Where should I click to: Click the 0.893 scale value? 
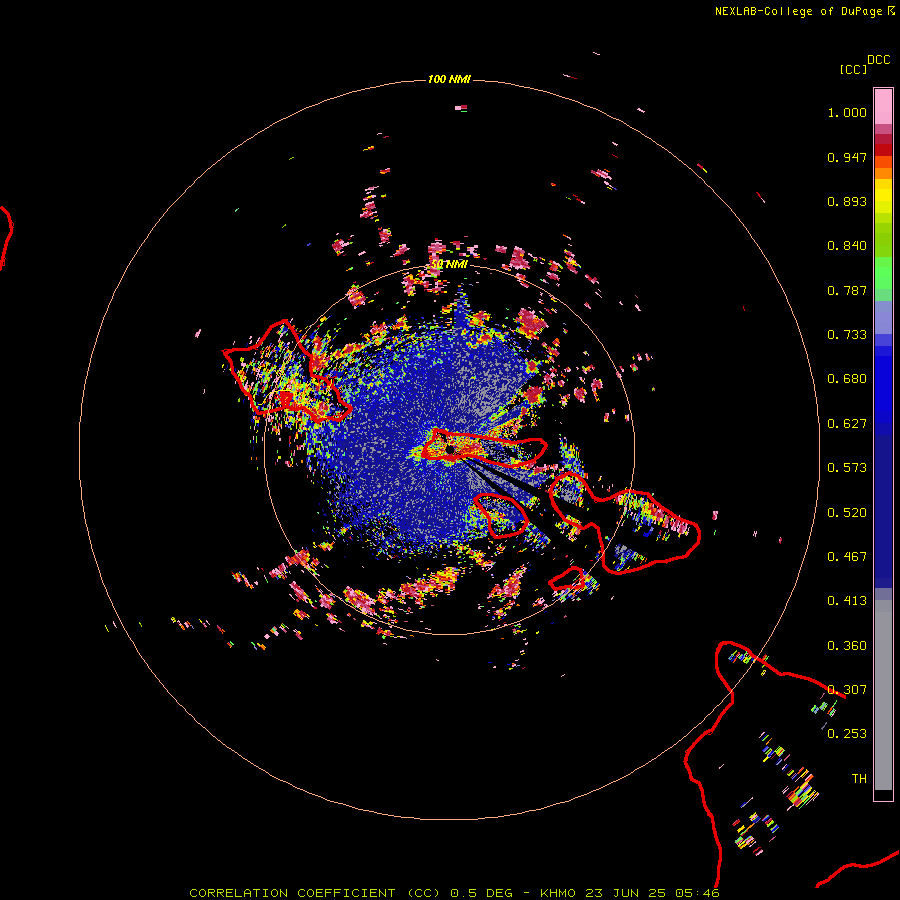(x=847, y=201)
